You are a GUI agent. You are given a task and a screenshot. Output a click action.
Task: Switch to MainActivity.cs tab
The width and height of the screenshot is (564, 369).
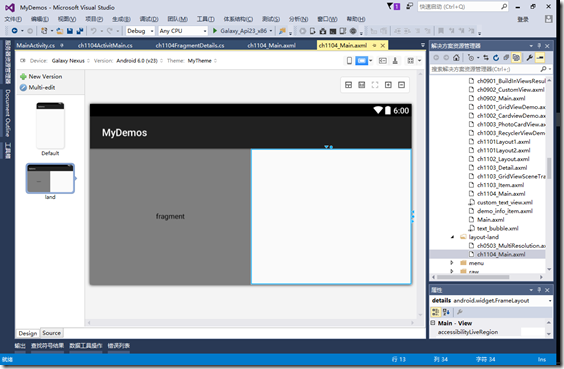(x=36, y=45)
